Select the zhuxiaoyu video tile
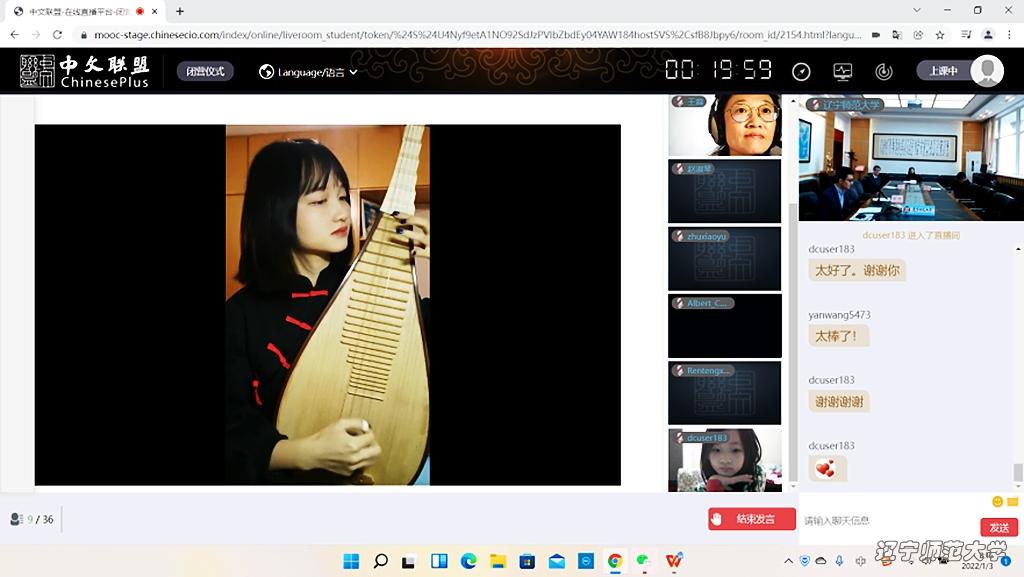This screenshot has height=577, width=1024. point(724,258)
